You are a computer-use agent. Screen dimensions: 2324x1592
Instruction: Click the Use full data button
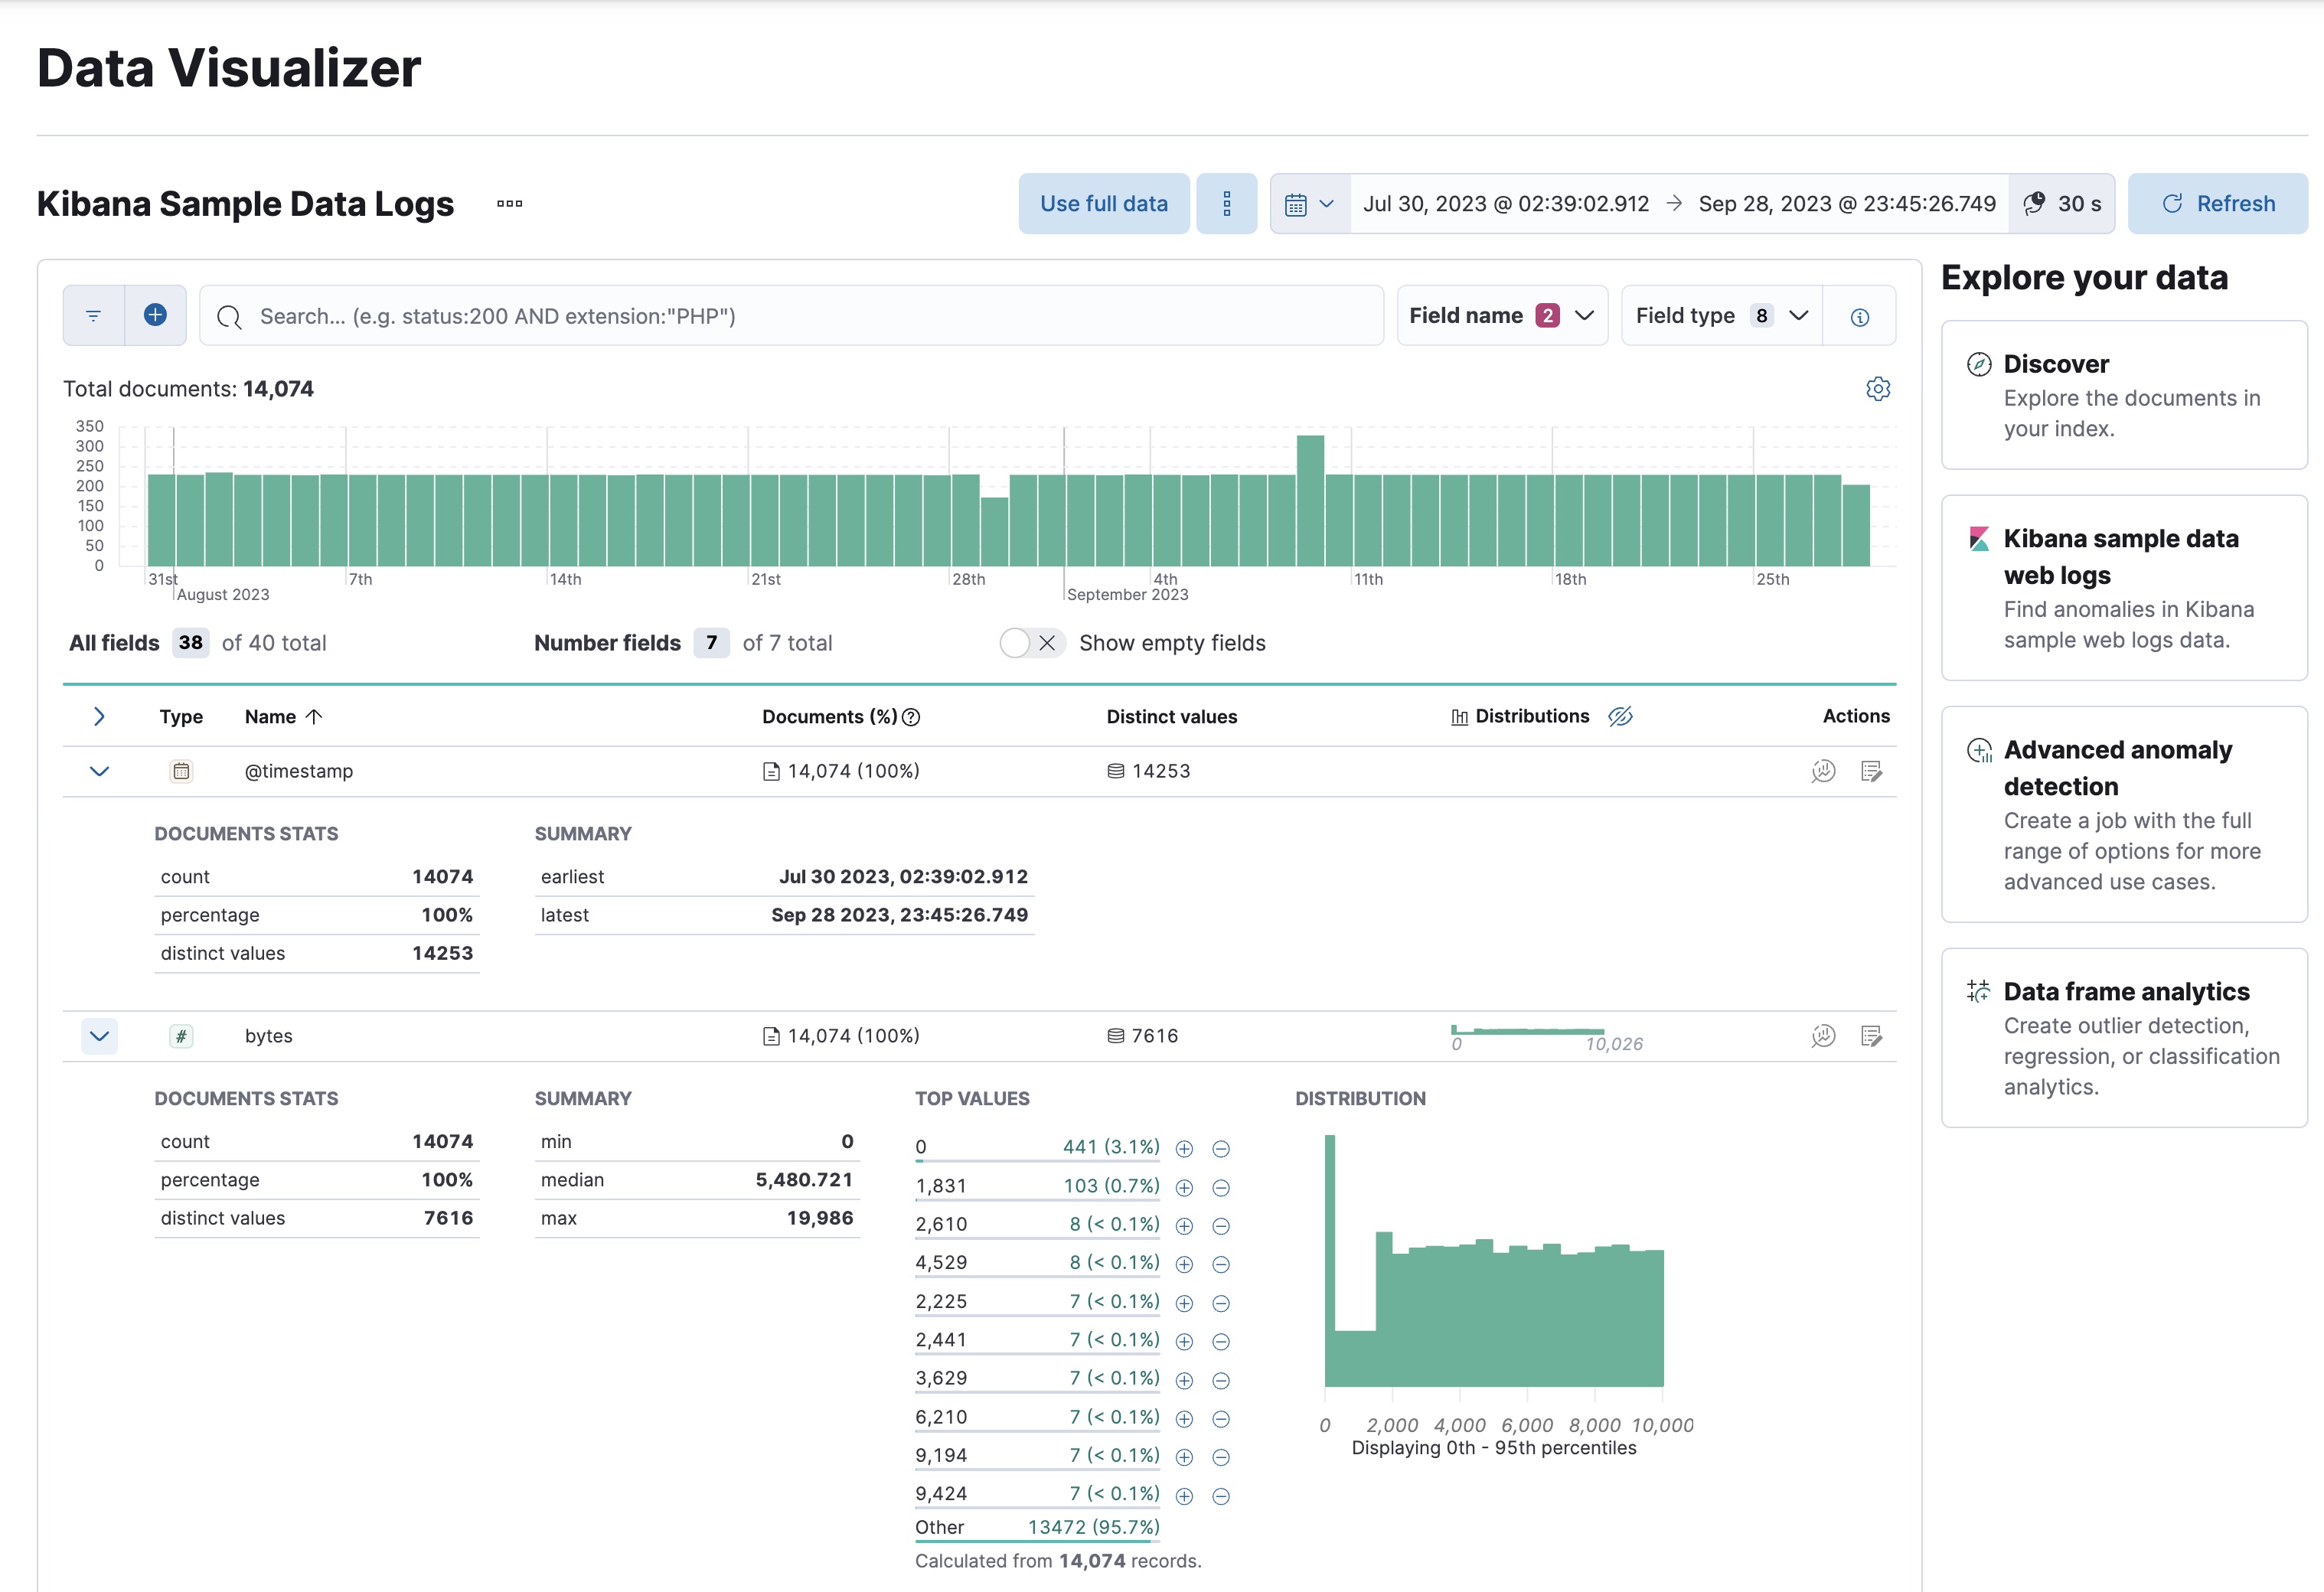click(1104, 203)
